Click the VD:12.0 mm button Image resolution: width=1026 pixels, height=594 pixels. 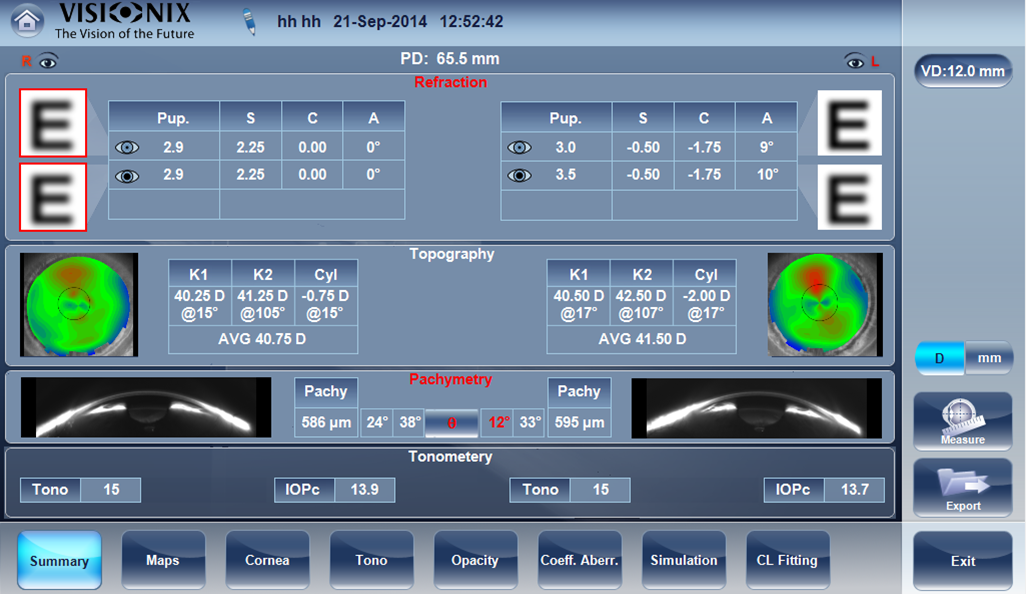pyautogui.click(x=961, y=71)
